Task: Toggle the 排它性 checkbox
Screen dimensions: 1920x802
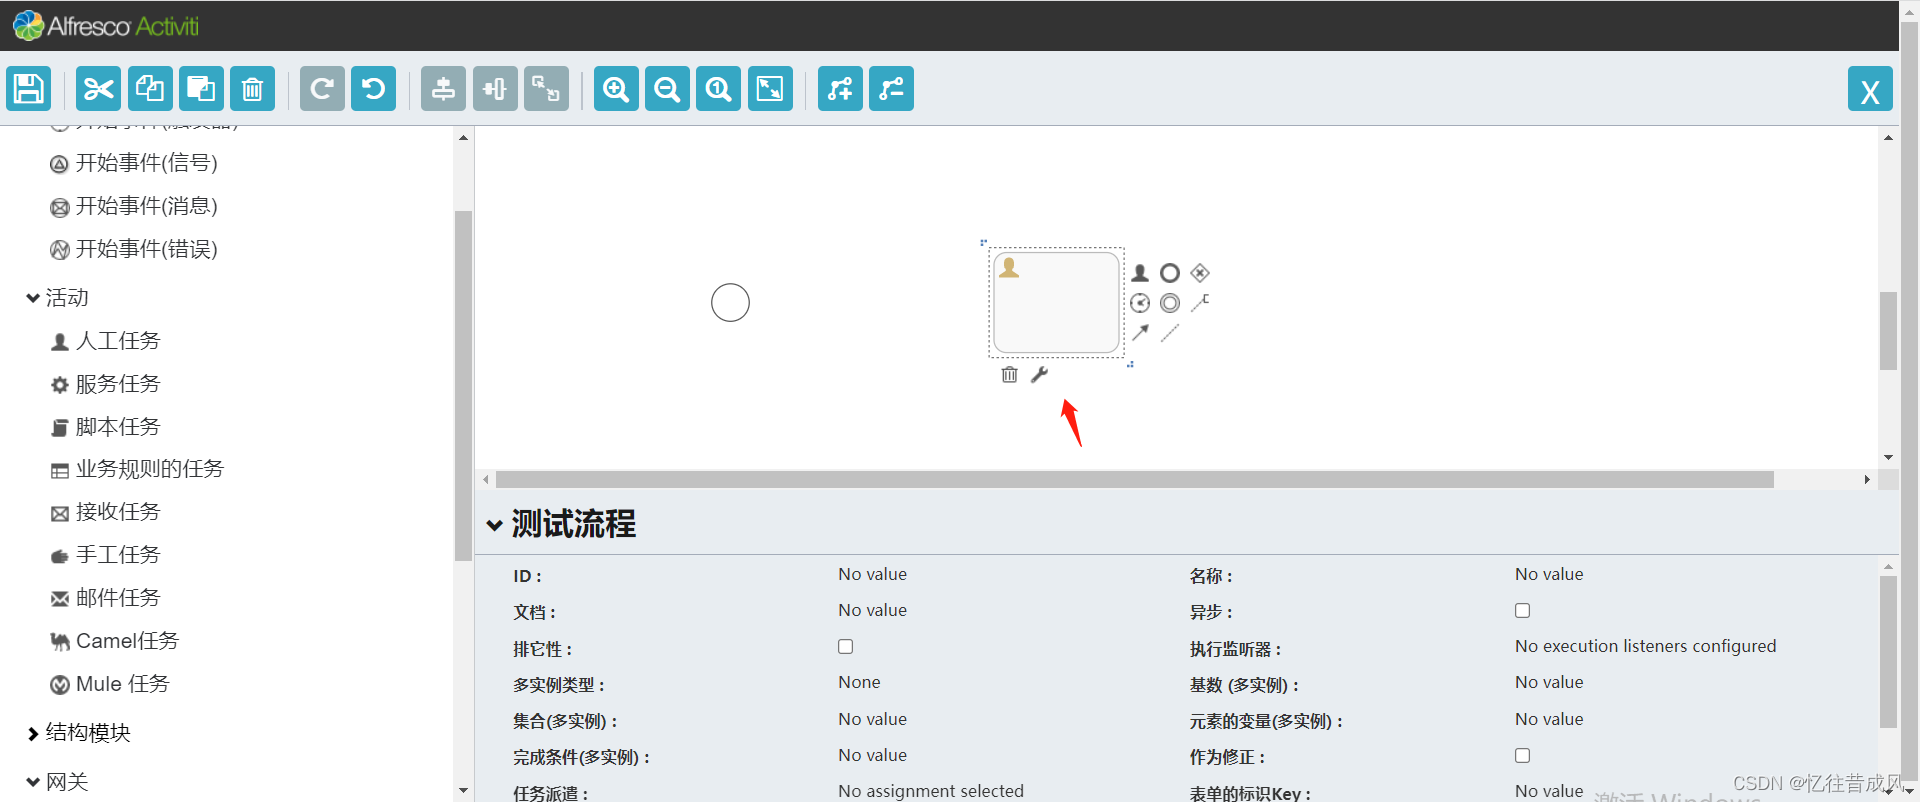Action: click(x=846, y=646)
